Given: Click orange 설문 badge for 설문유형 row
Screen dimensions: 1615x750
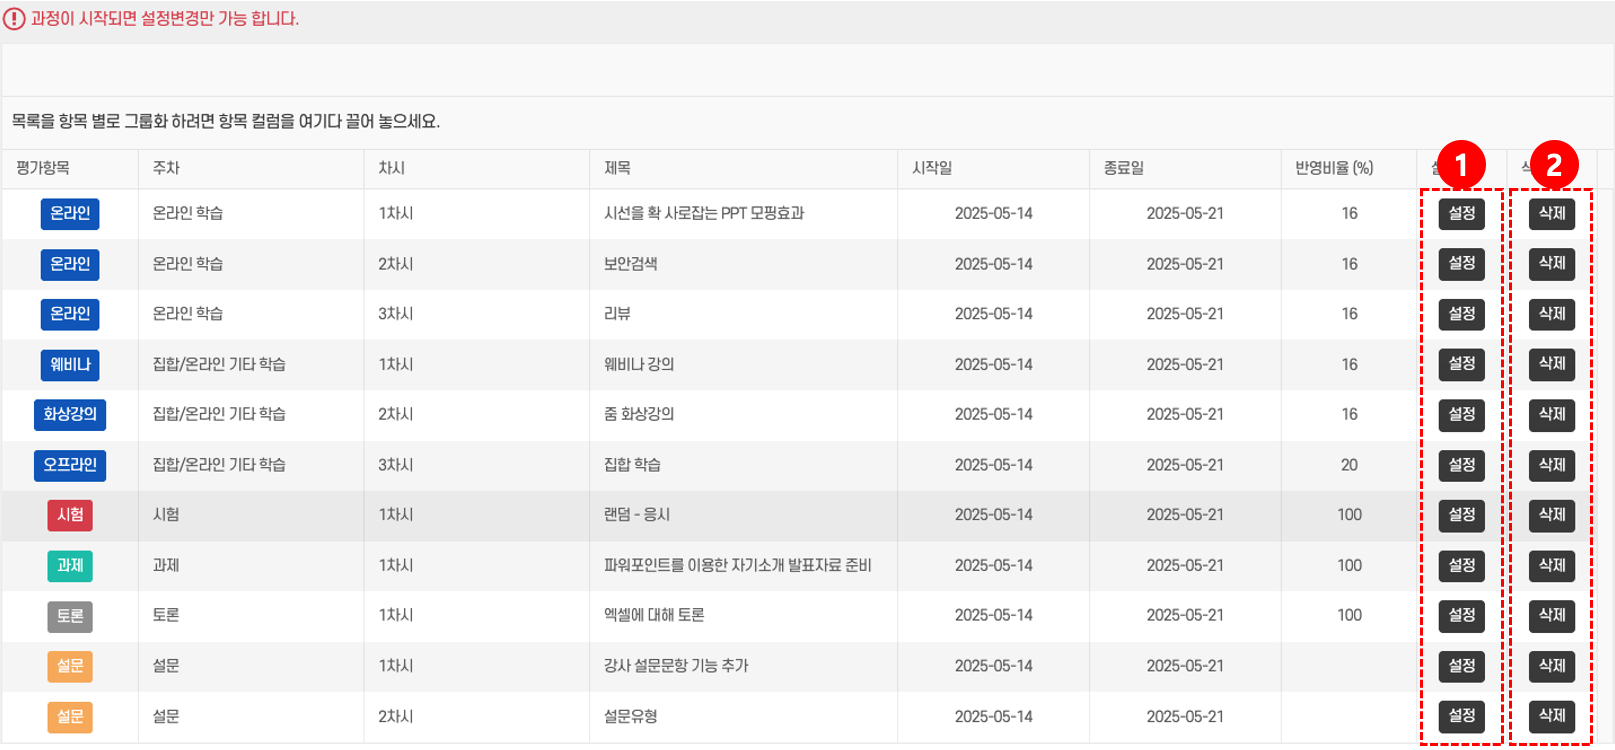Looking at the screenshot, I should tap(70, 717).
